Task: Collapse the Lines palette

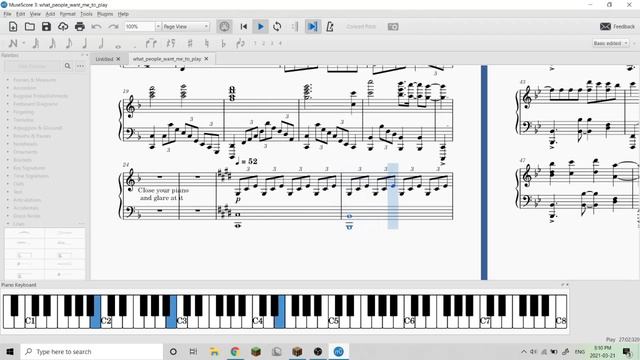Action: point(8,224)
